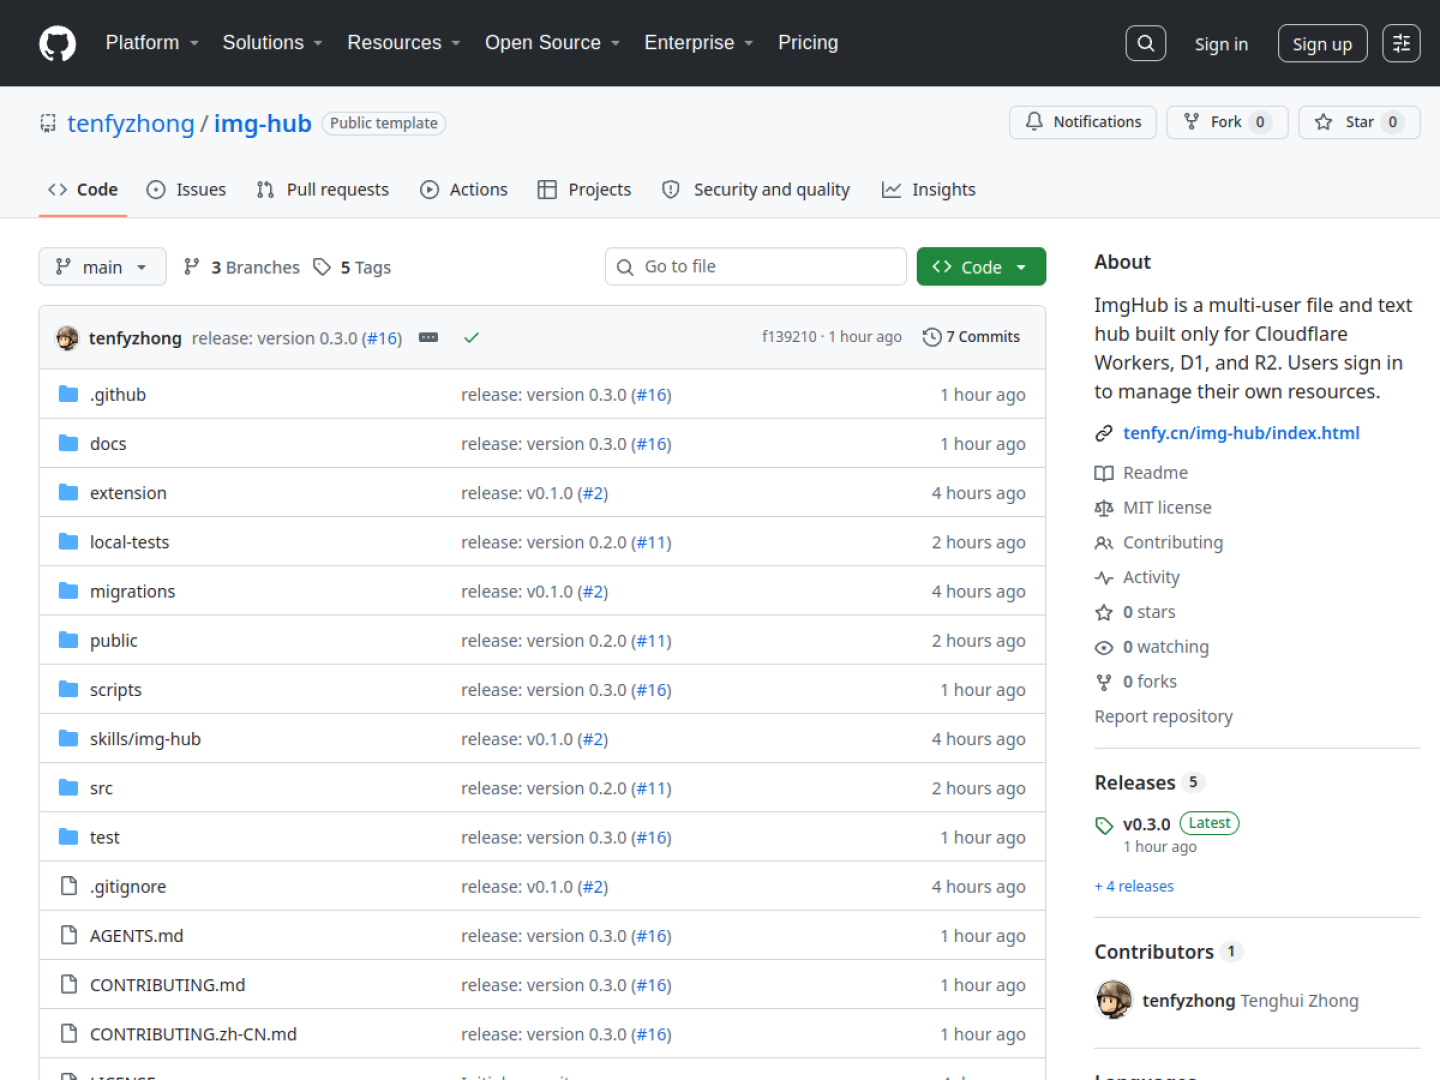Click the Sign in link
The image size is (1440, 1080).
[x=1221, y=44]
